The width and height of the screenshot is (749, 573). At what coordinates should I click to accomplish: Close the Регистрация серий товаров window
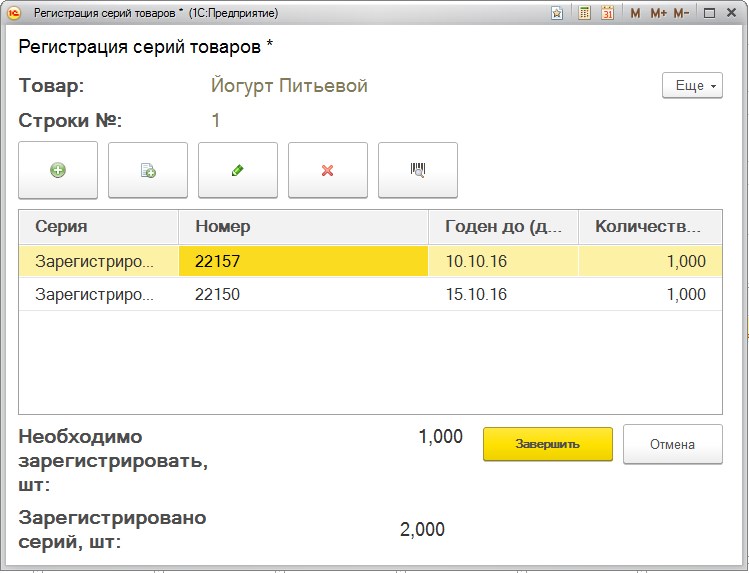tap(731, 13)
